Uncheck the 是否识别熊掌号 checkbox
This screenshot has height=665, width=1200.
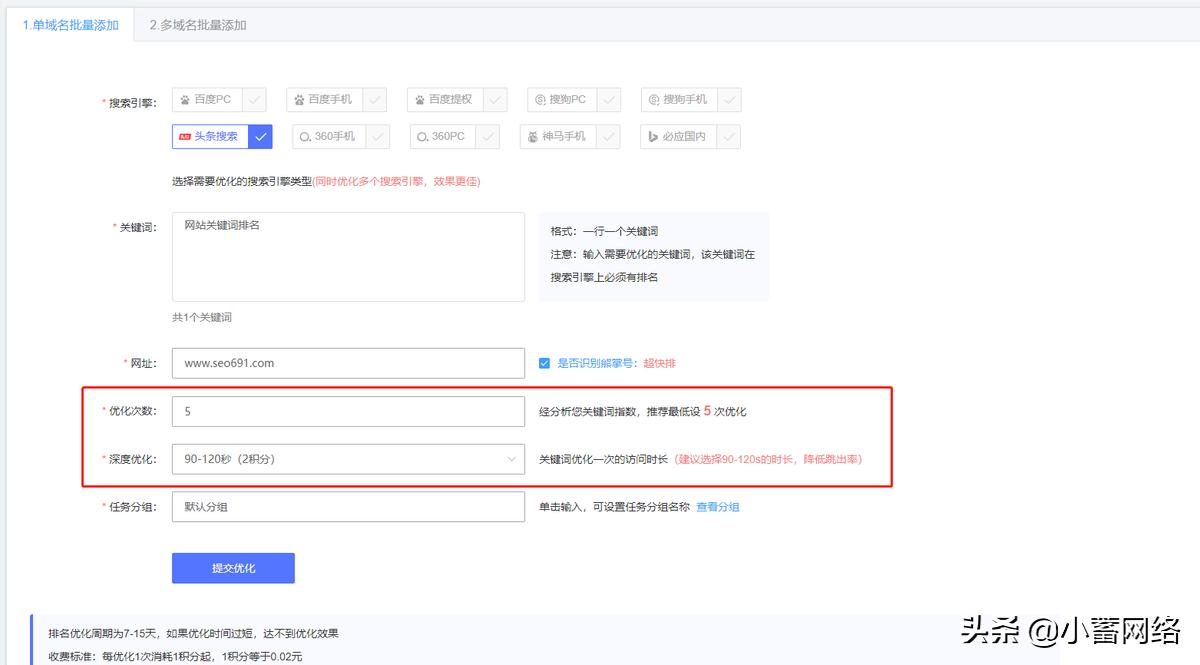point(544,363)
